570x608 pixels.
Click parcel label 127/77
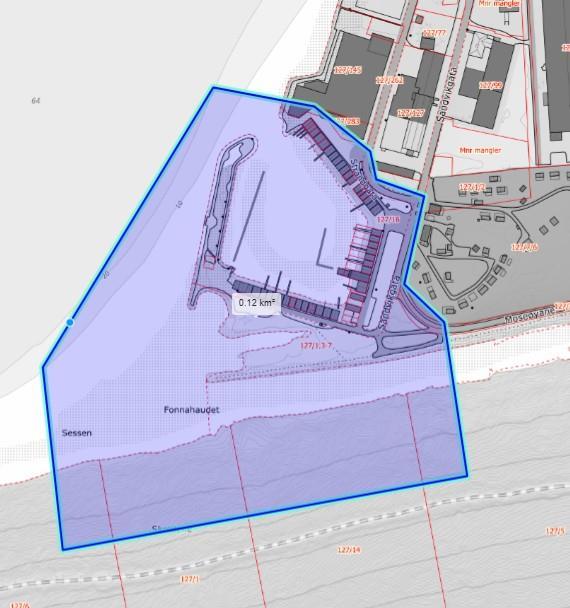coord(434,33)
